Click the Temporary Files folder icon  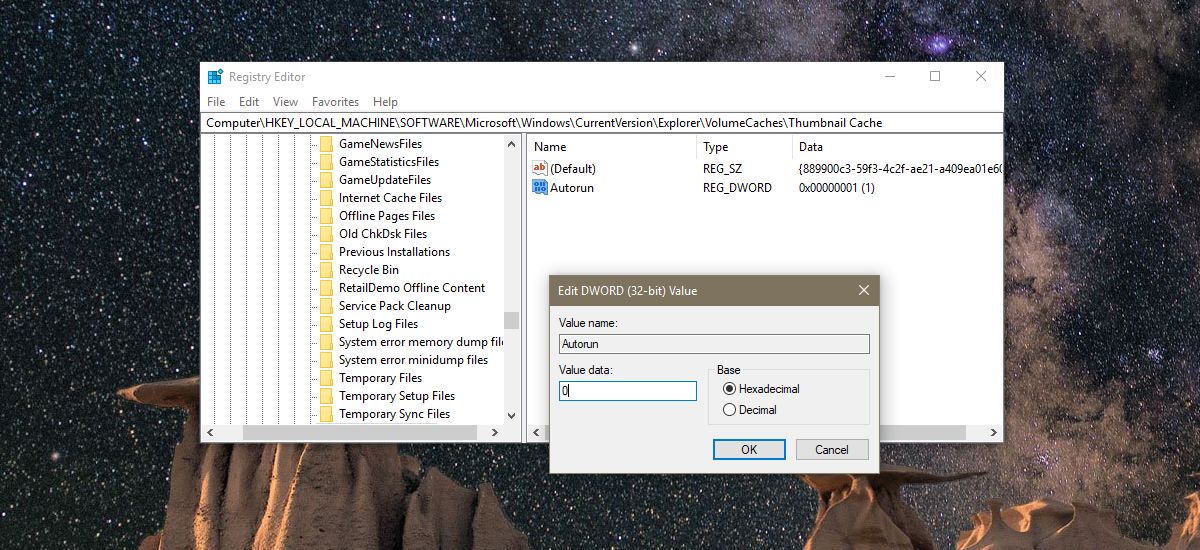(326, 378)
